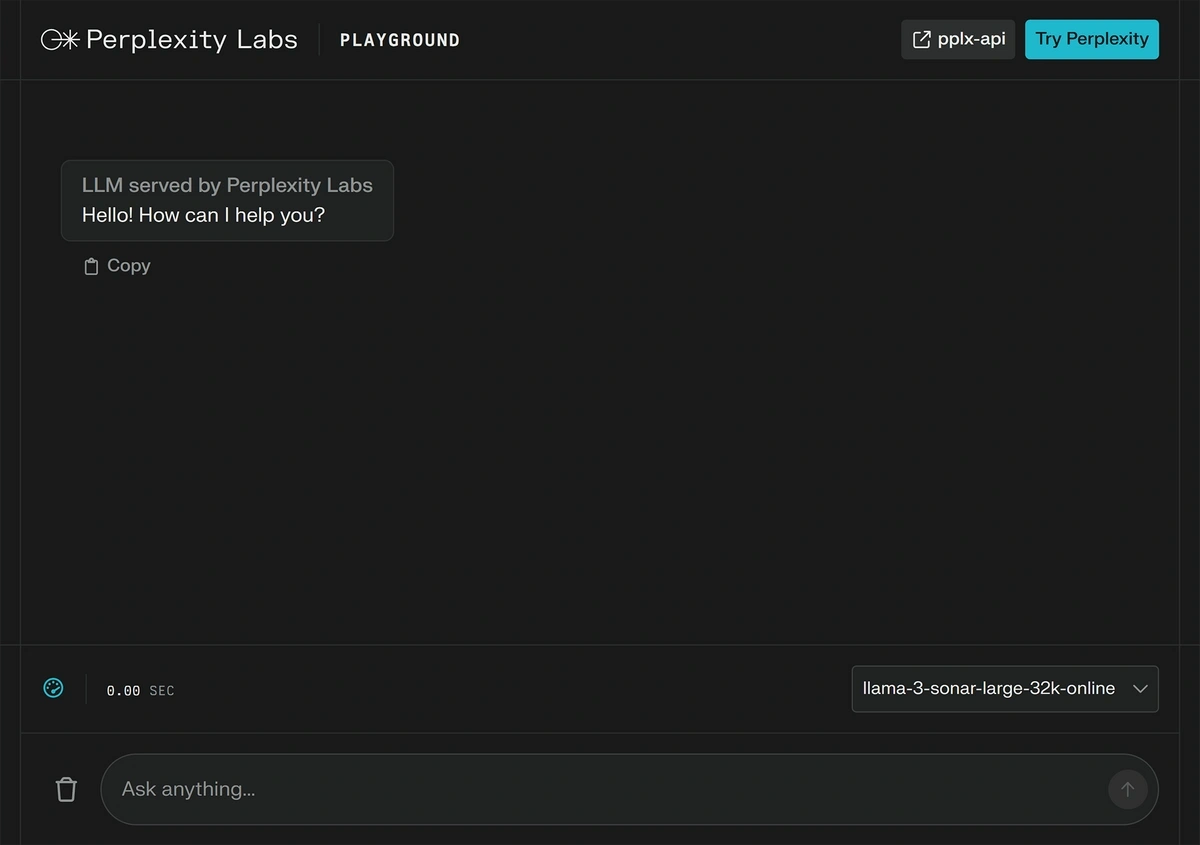Expand the chevron arrow of the model dropdown
Viewport: 1200px width, 845px height.
point(1139,689)
